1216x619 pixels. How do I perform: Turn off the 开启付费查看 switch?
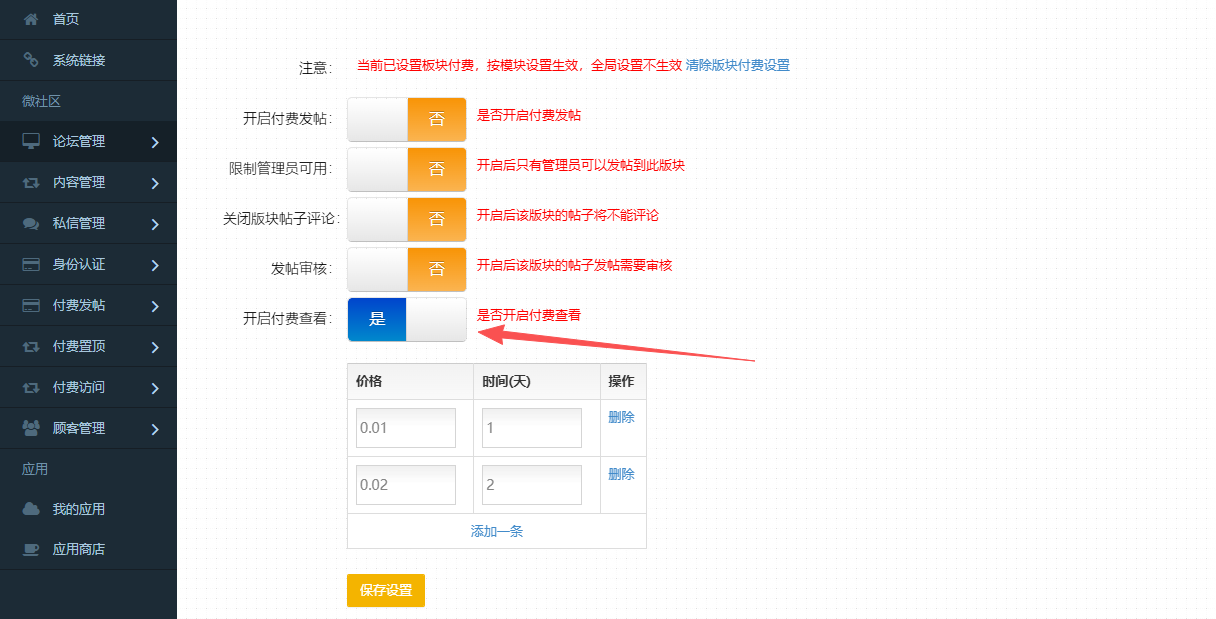click(x=407, y=319)
